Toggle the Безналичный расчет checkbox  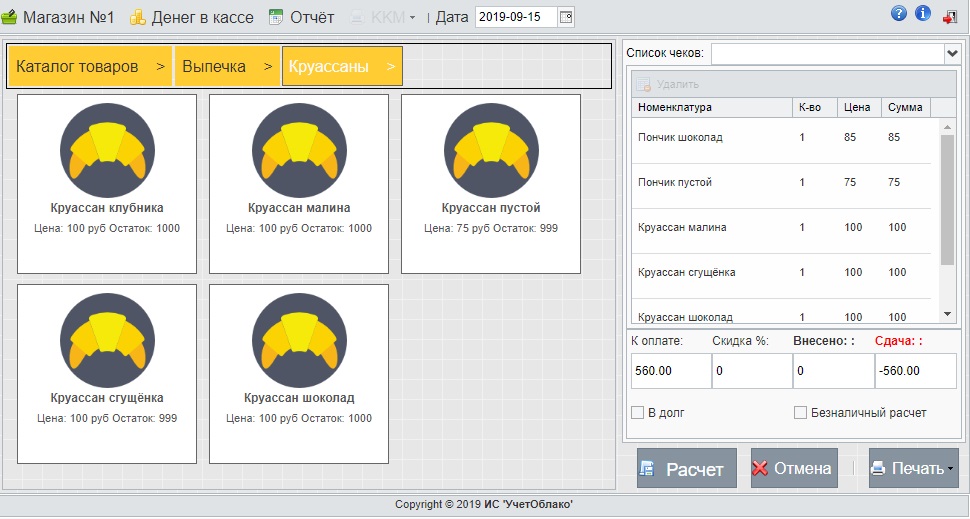click(800, 412)
